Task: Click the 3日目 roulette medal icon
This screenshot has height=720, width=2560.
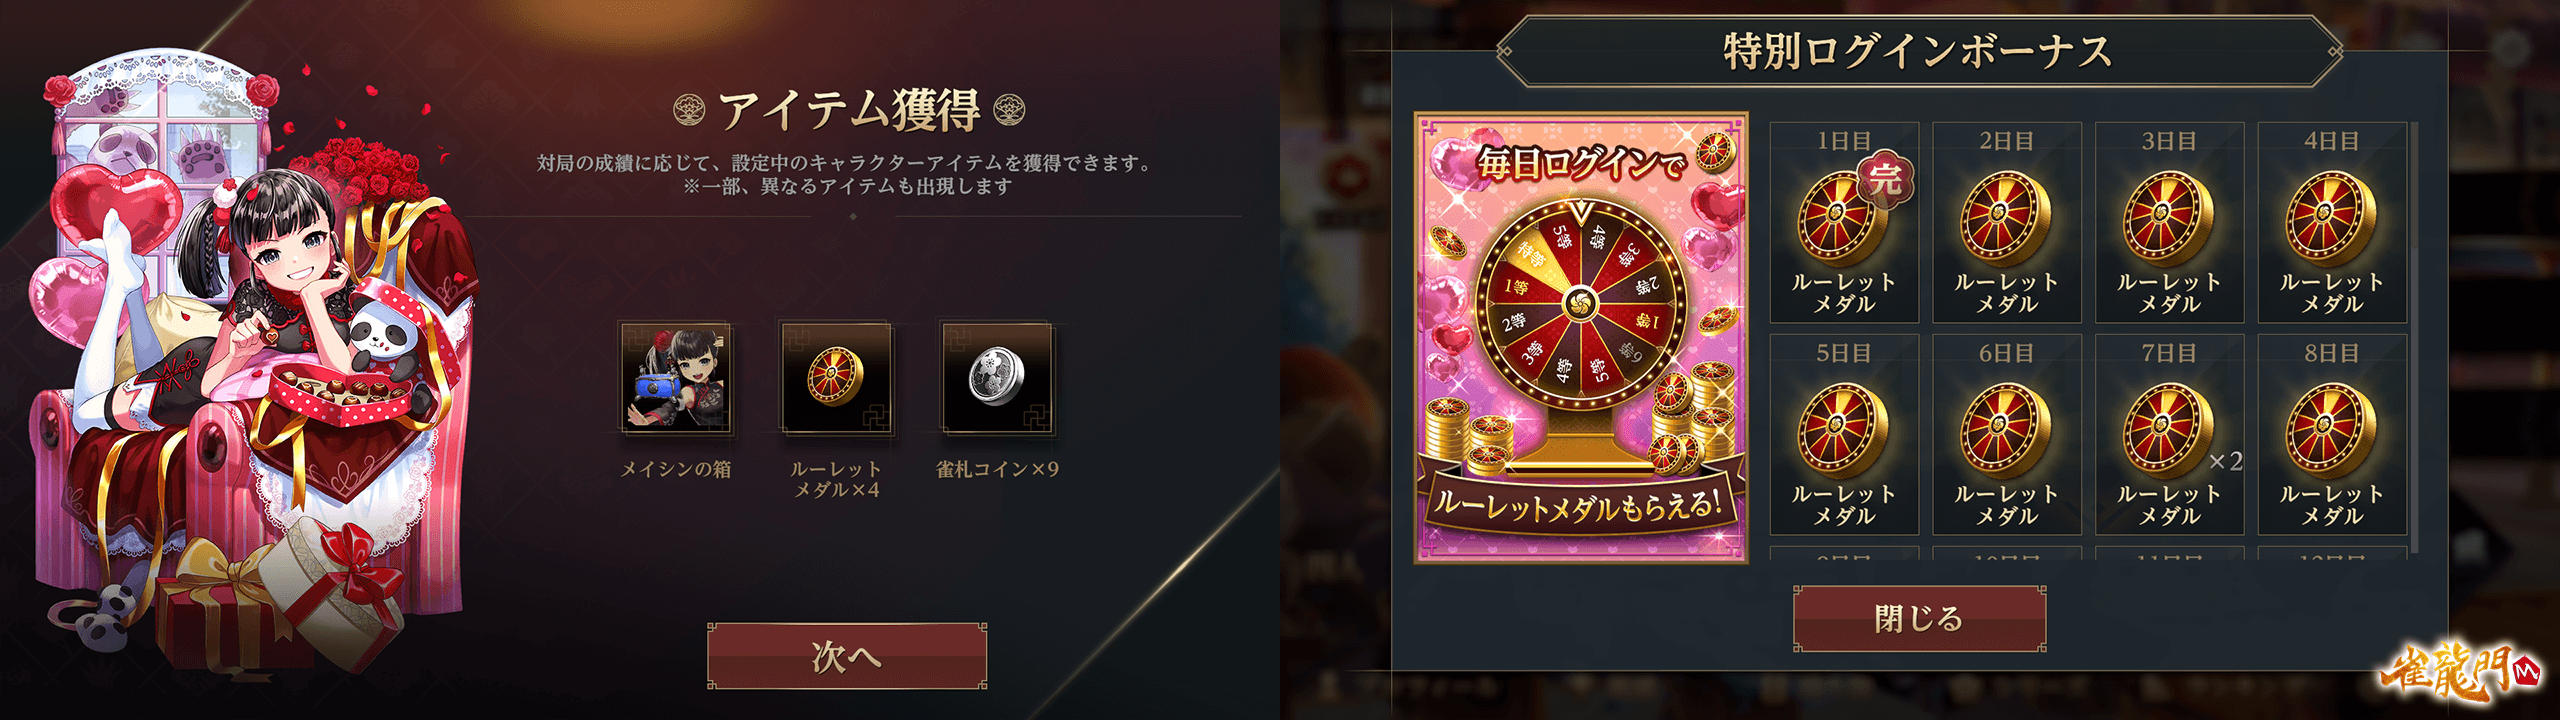Action: (x=2168, y=218)
